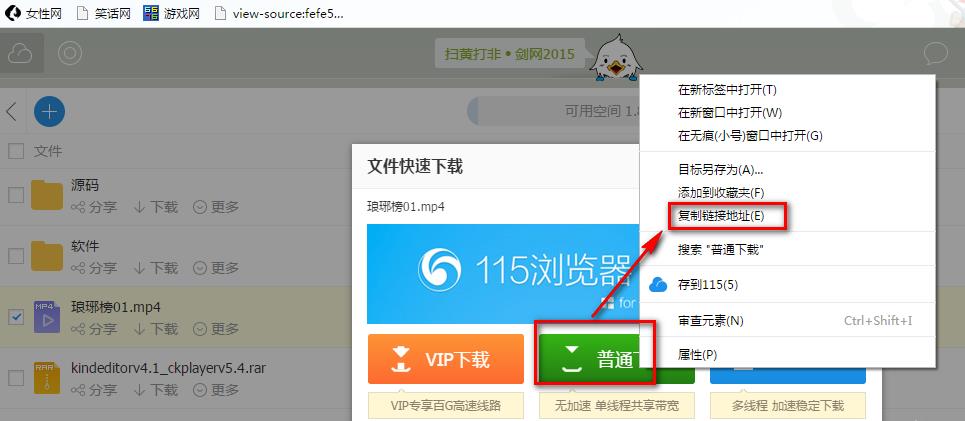Click the orange VIP下载 button
The height and width of the screenshot is (421, 965).
click(446, 359)
